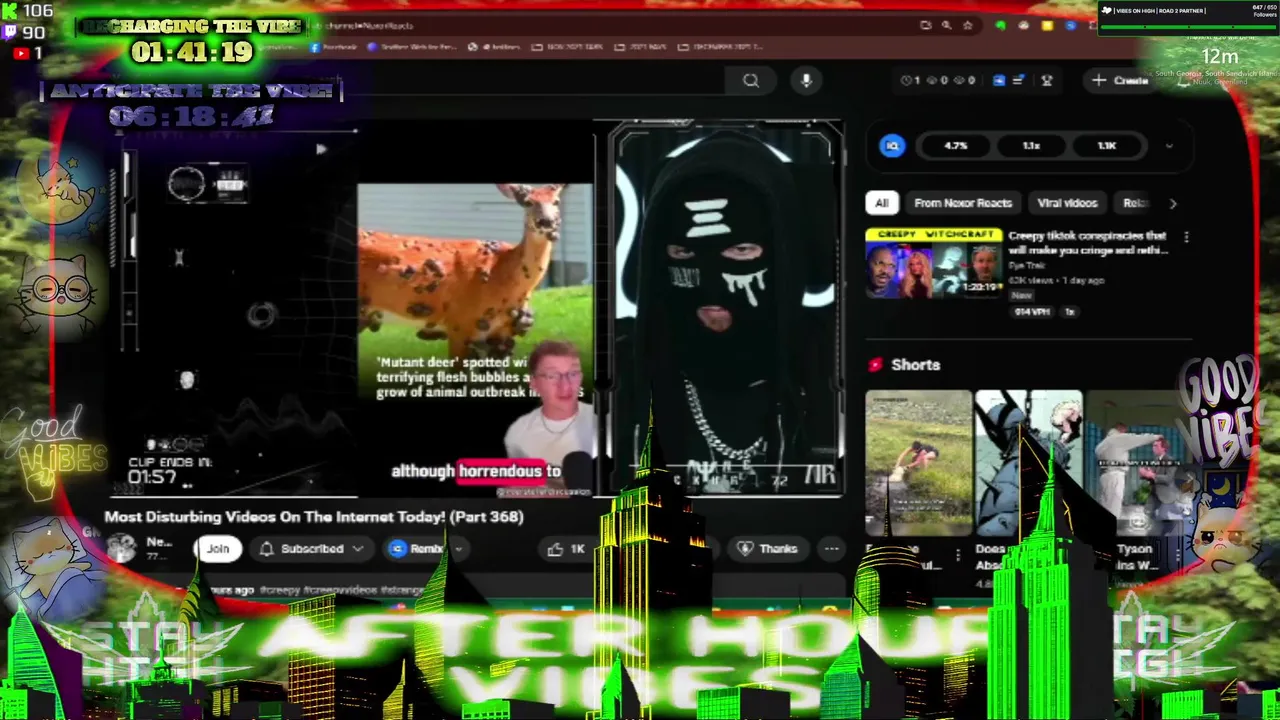Open the Remix dropdown arrow
The height and width of the screenshot is (720, 1280).
[458, 549]
